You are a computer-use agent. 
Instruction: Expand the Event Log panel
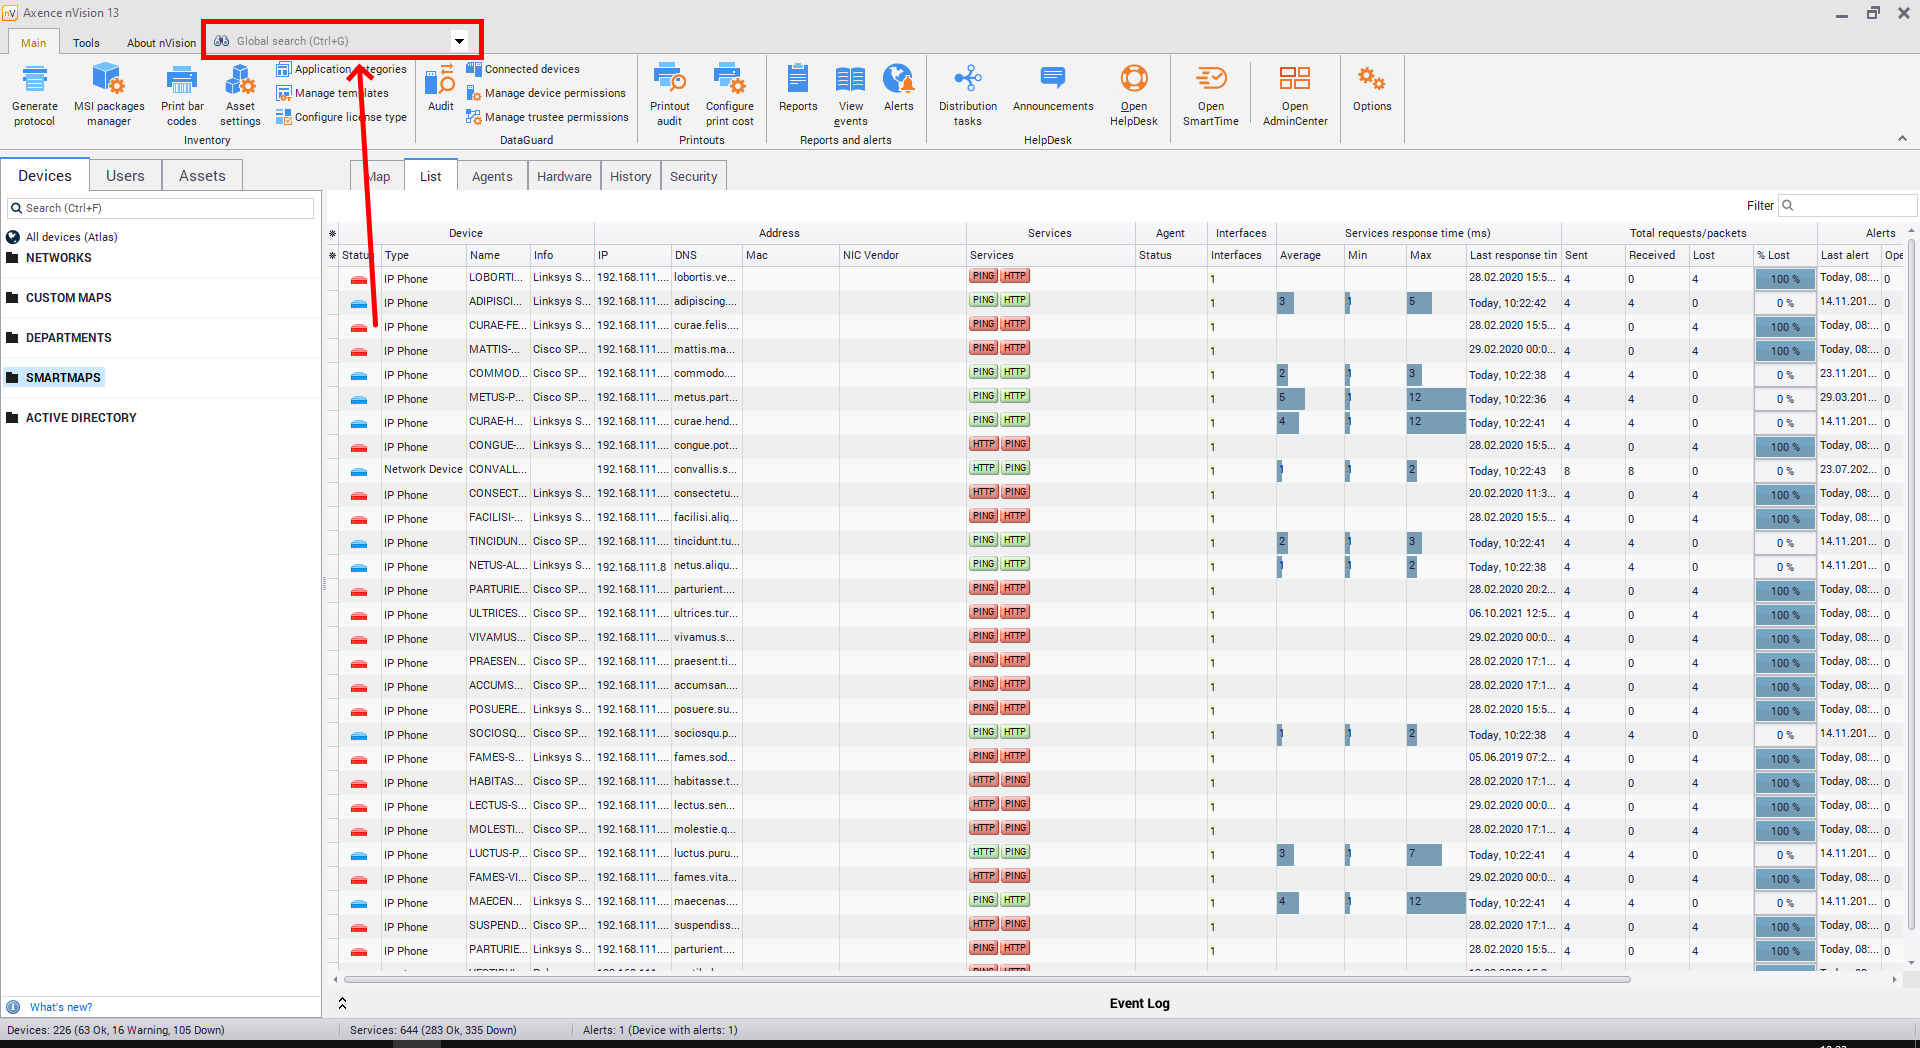(342, 1003)
